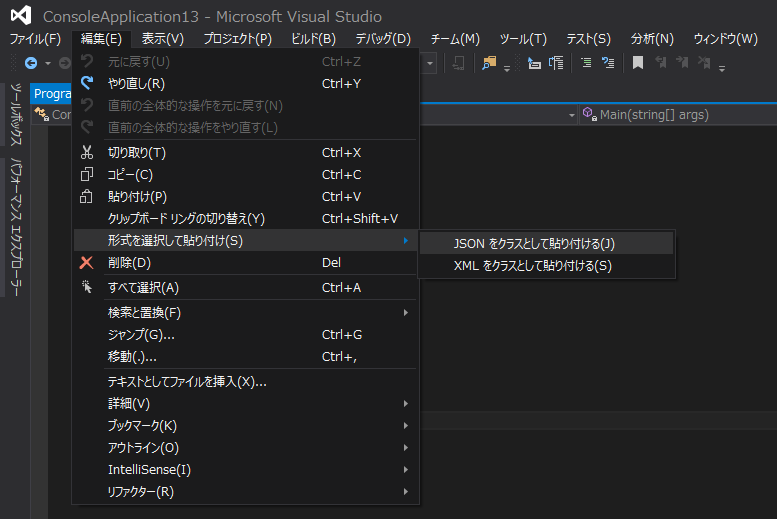The width and height of the screenshot is (777, 519).
Task: Open the ツールボックス side tab
Action: [x=16, y=115]
